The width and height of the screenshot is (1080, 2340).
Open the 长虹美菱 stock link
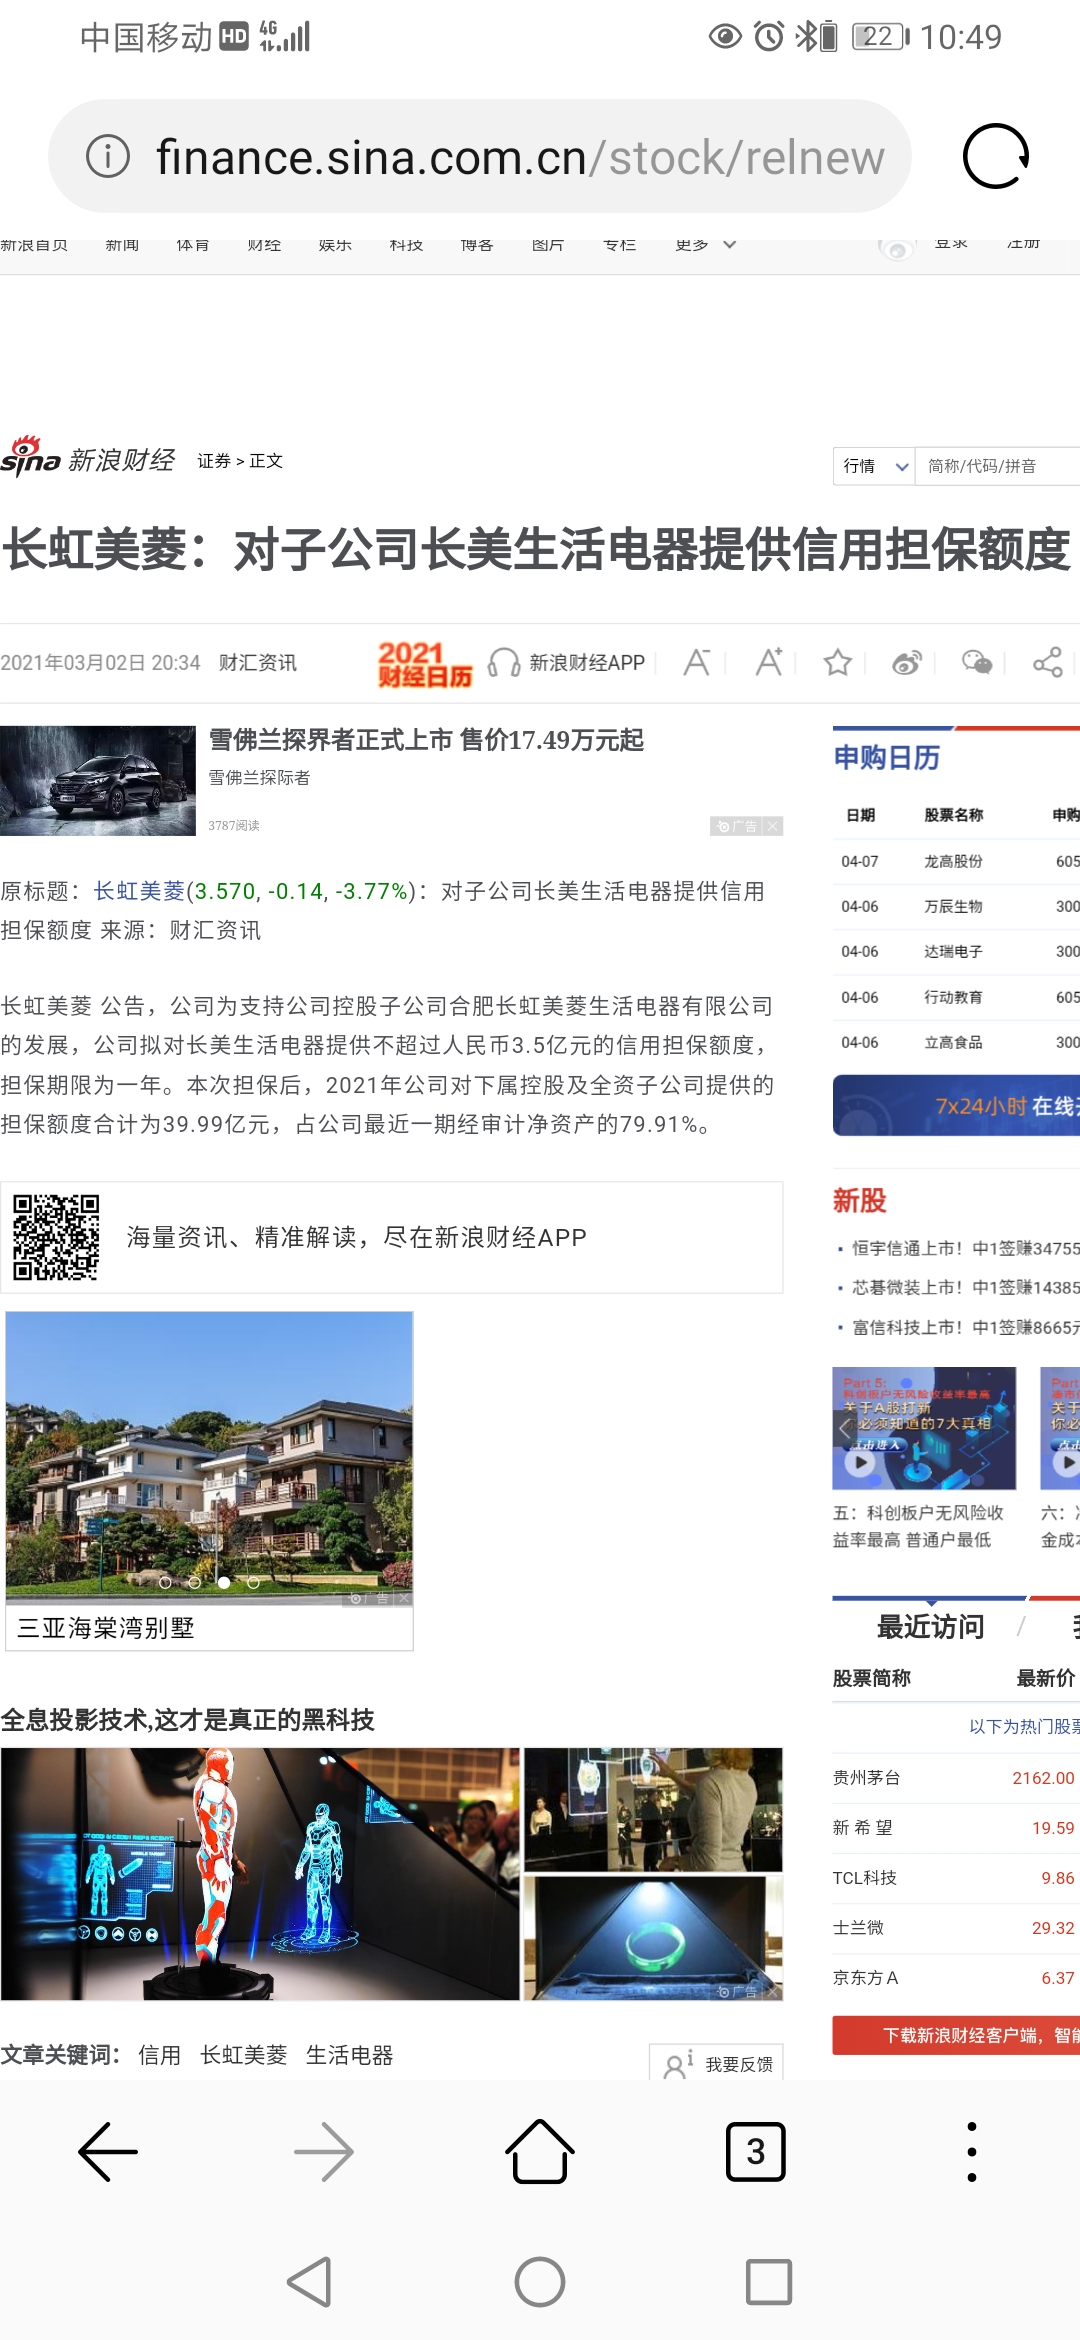click(x=139, y=891)
